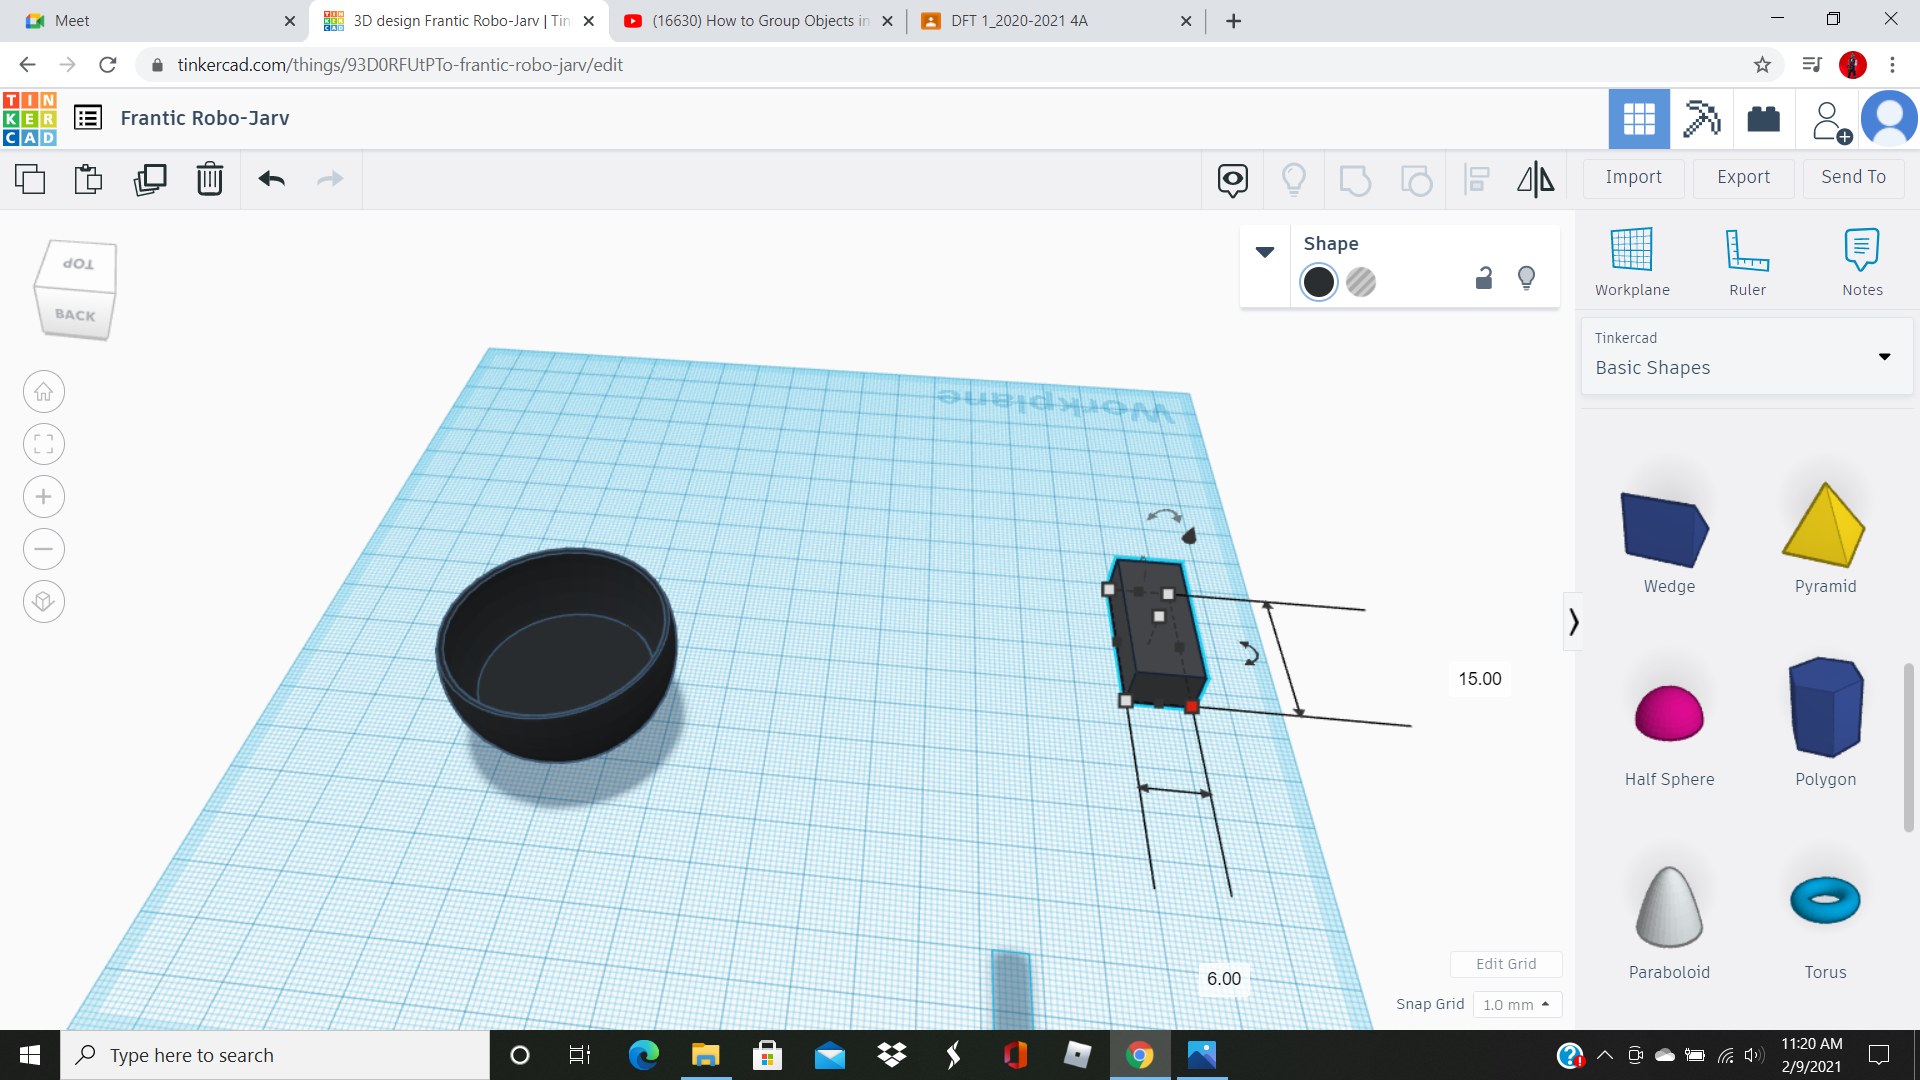Click the Delete trash icon
Viewport: 1920px width, 1080px height.
point(209,179)
